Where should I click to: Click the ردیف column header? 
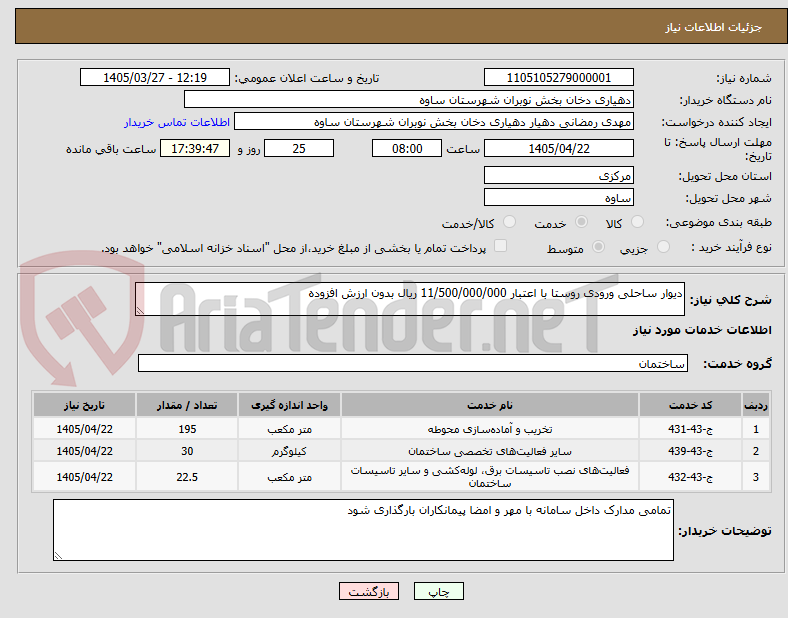pyautogui.click(x=756, y=405)
